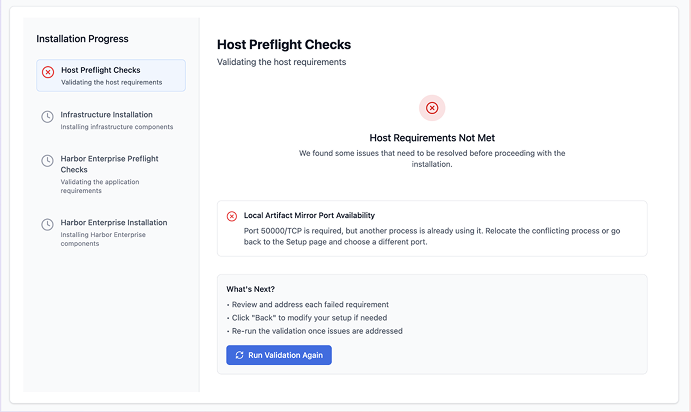This screenshot has height=412, width=691.
Task: Click the red X icon beside Local Artifact Mirror Port Availability
Action: (232, 216)
